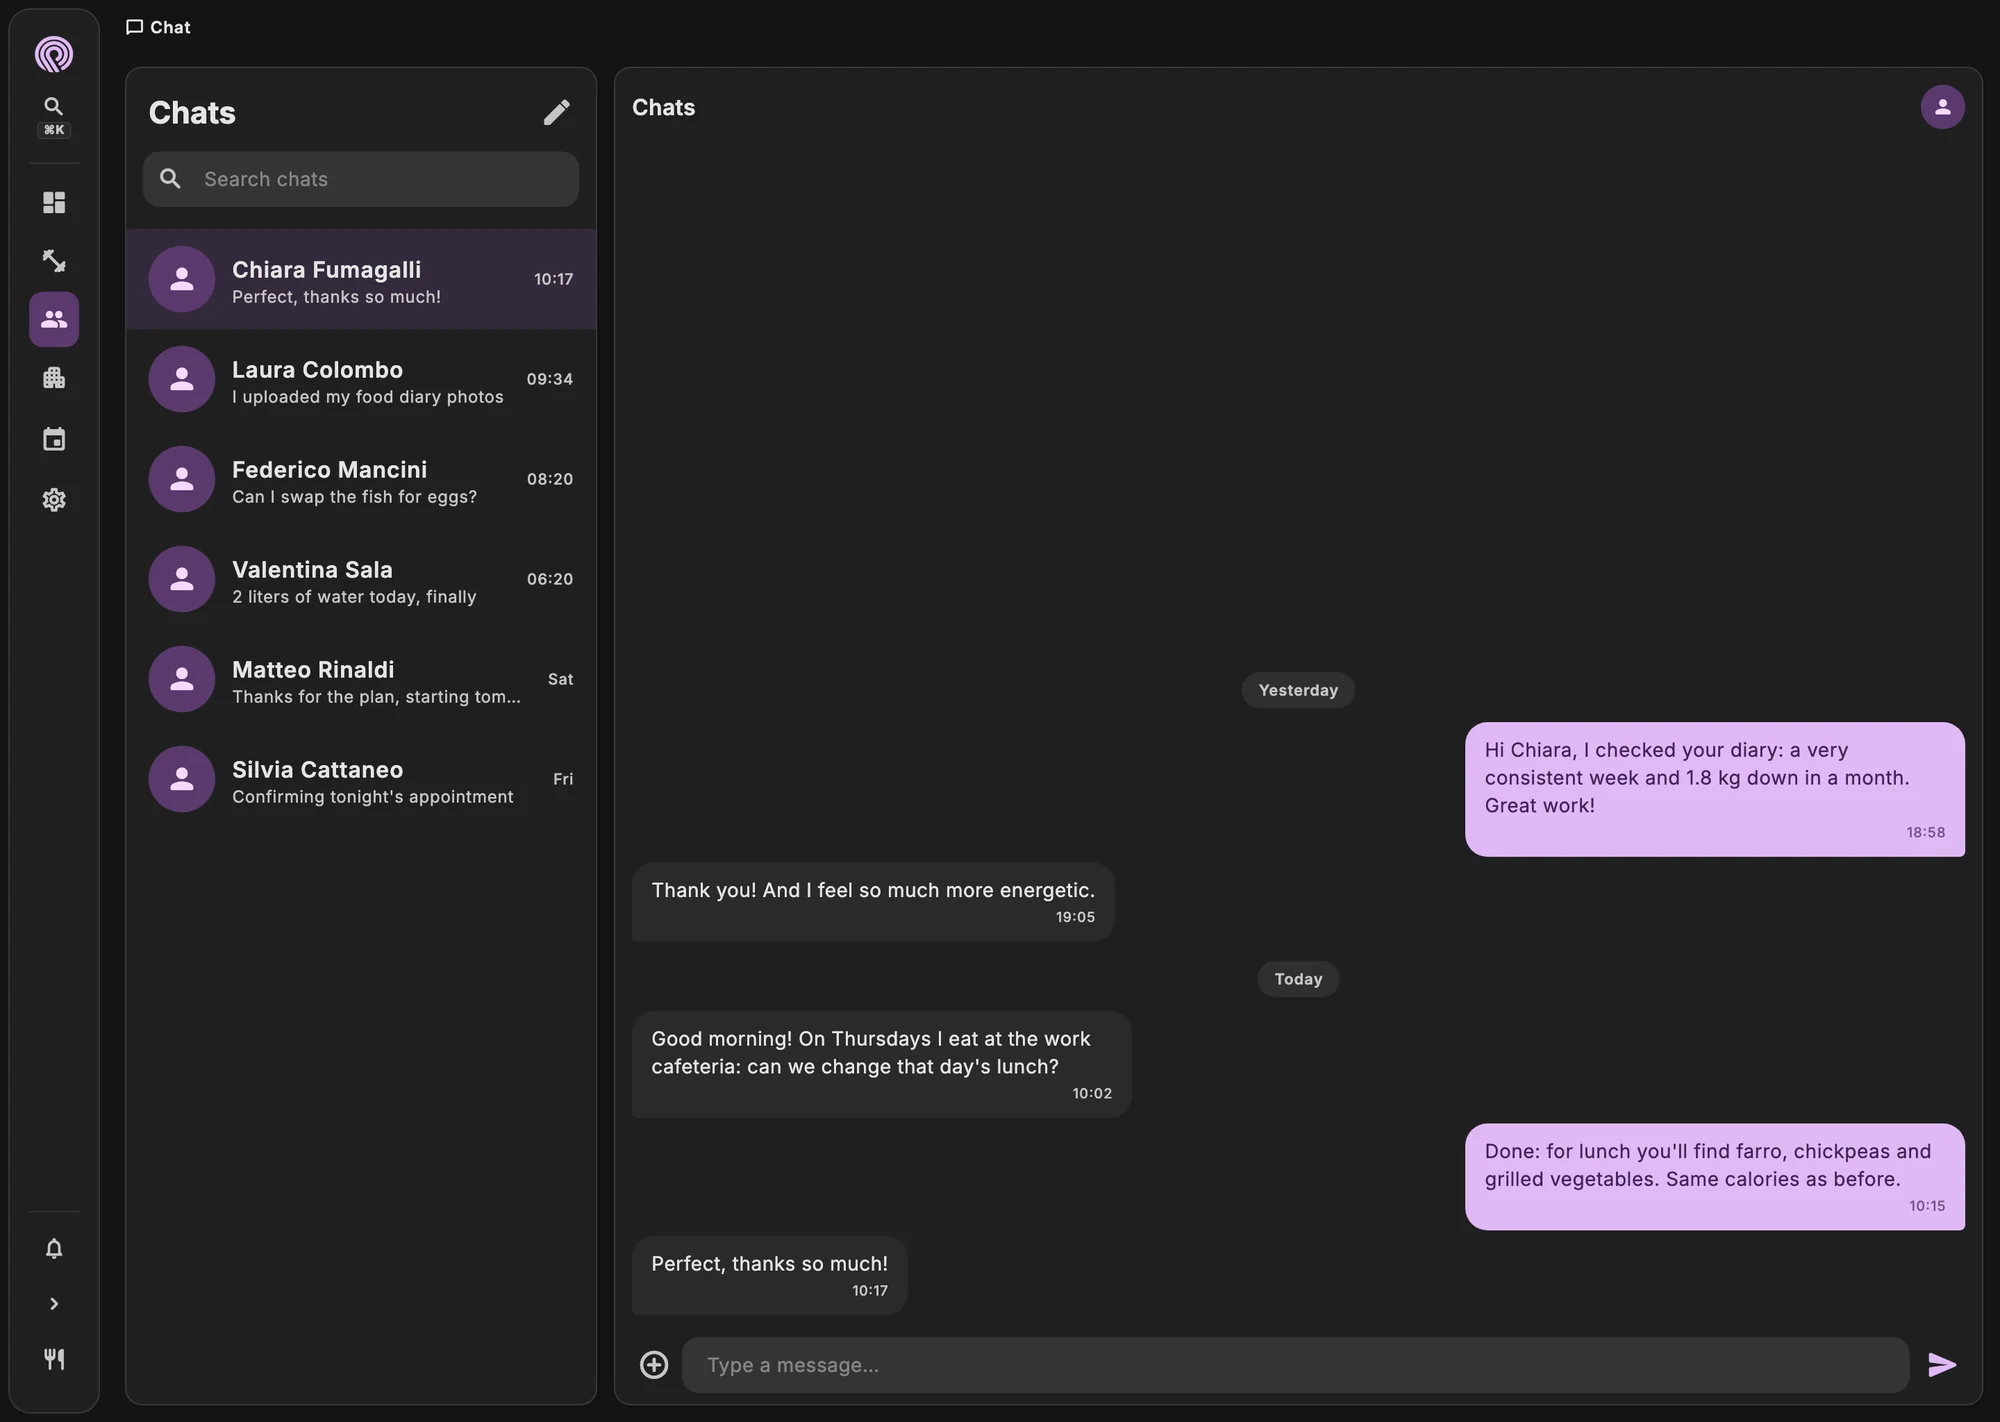This screenshot has height=1422, width=2000.
Task: Click the 'Hi Chiara, I checked your diary' message
Action: [1715, 789]
